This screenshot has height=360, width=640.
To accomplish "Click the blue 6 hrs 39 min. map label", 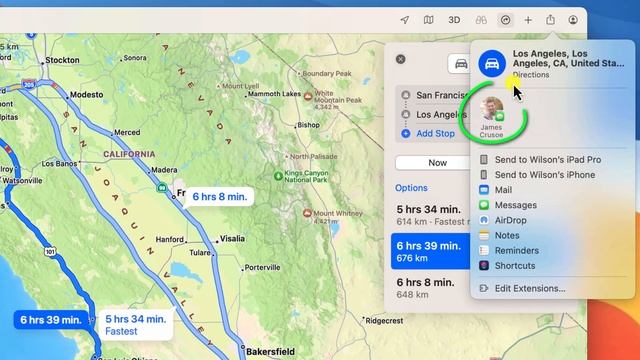I will coord(51,320).
